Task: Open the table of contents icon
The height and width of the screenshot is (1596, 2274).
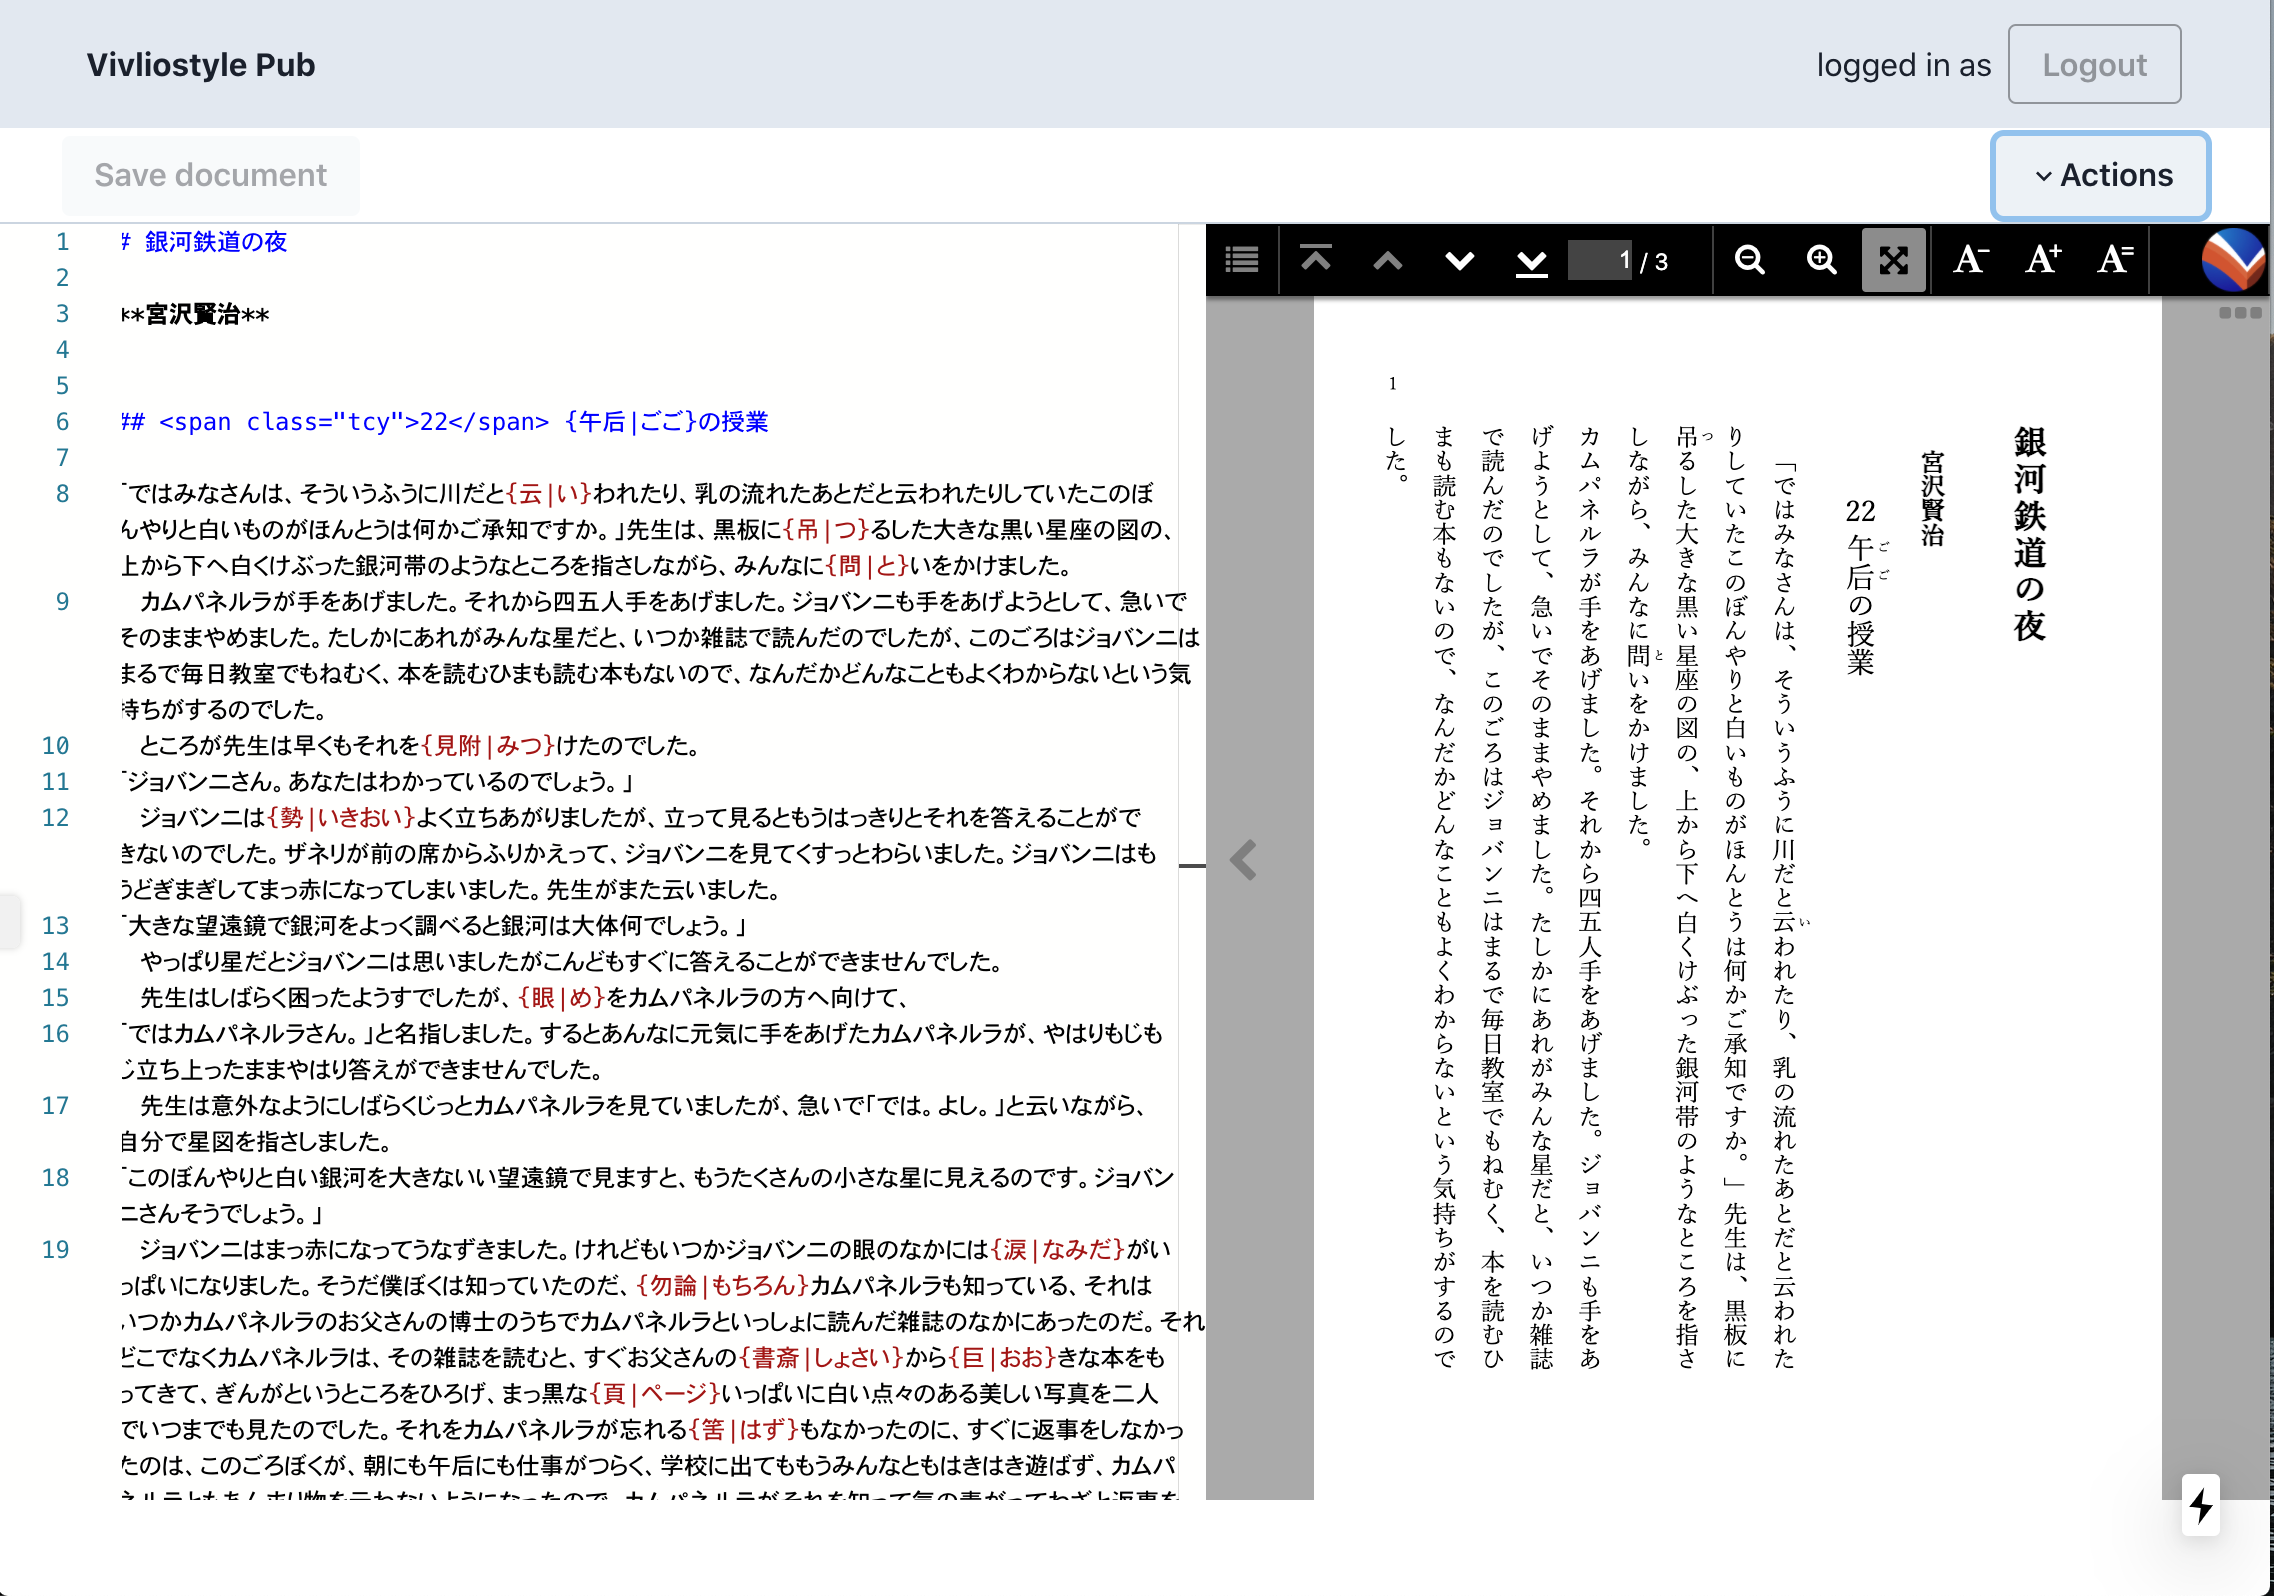Action: (1242, 260)
